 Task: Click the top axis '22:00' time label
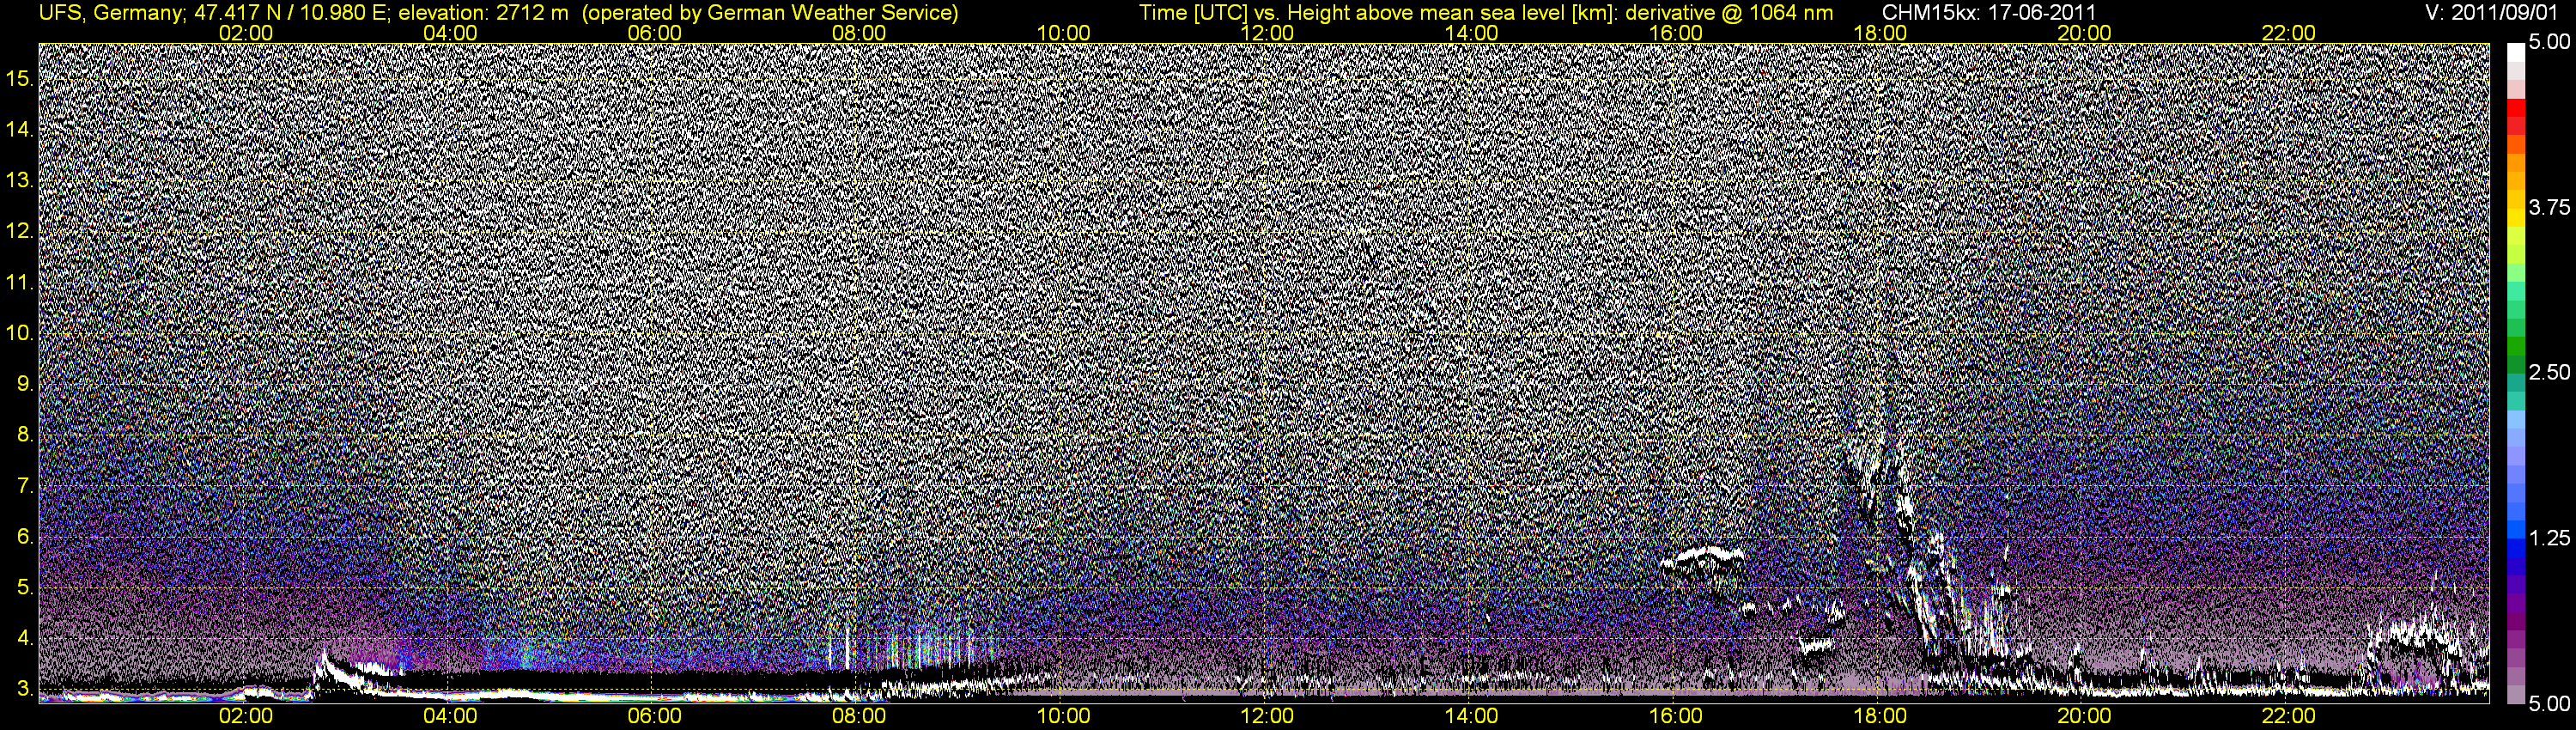2289,33
